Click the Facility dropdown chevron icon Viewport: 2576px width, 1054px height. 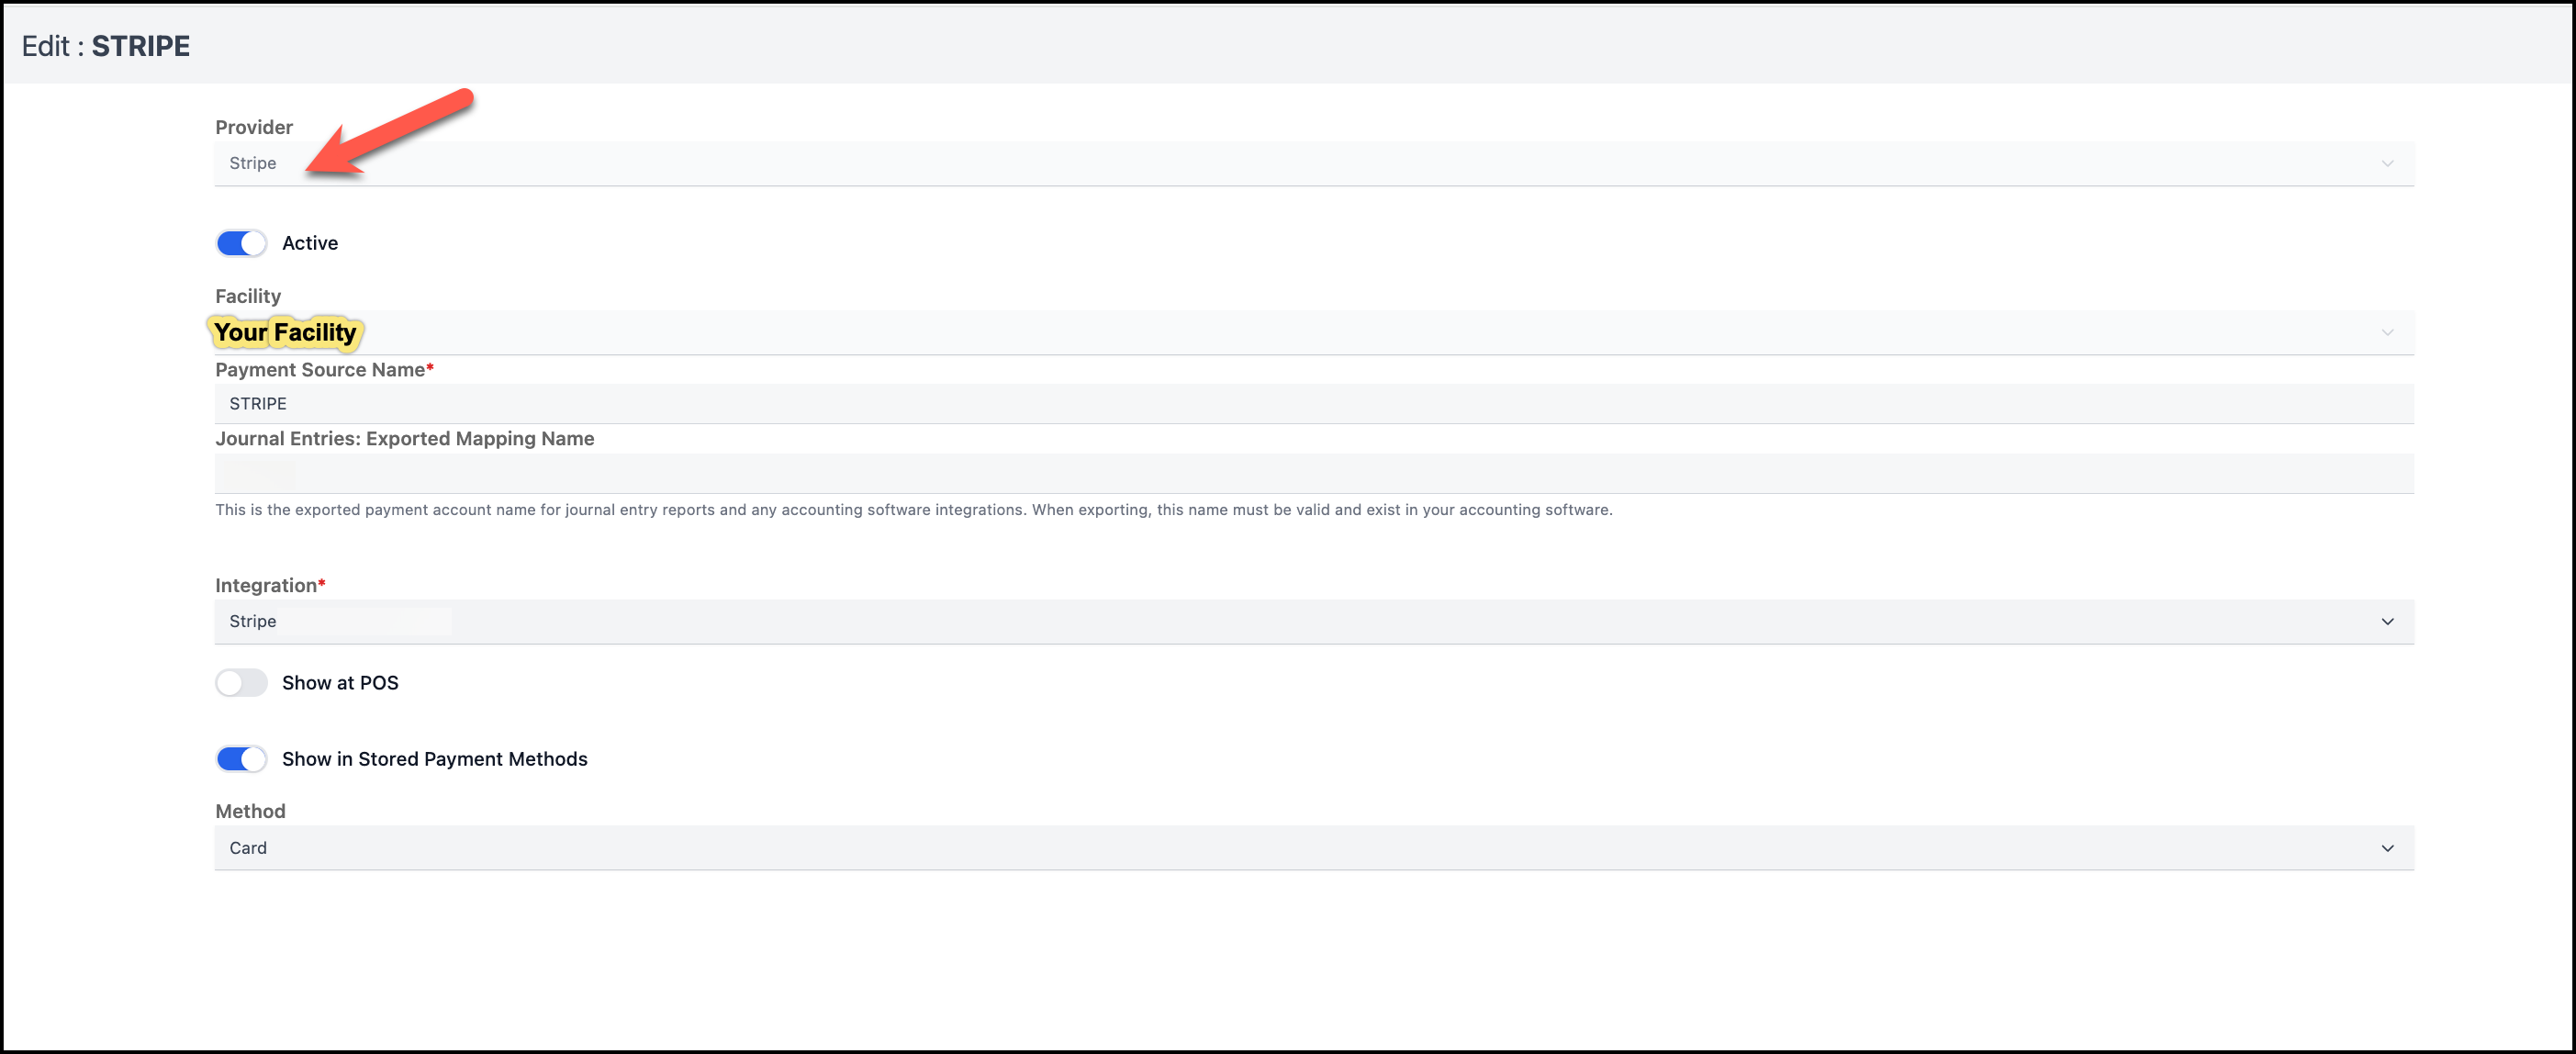[2387, 333]
